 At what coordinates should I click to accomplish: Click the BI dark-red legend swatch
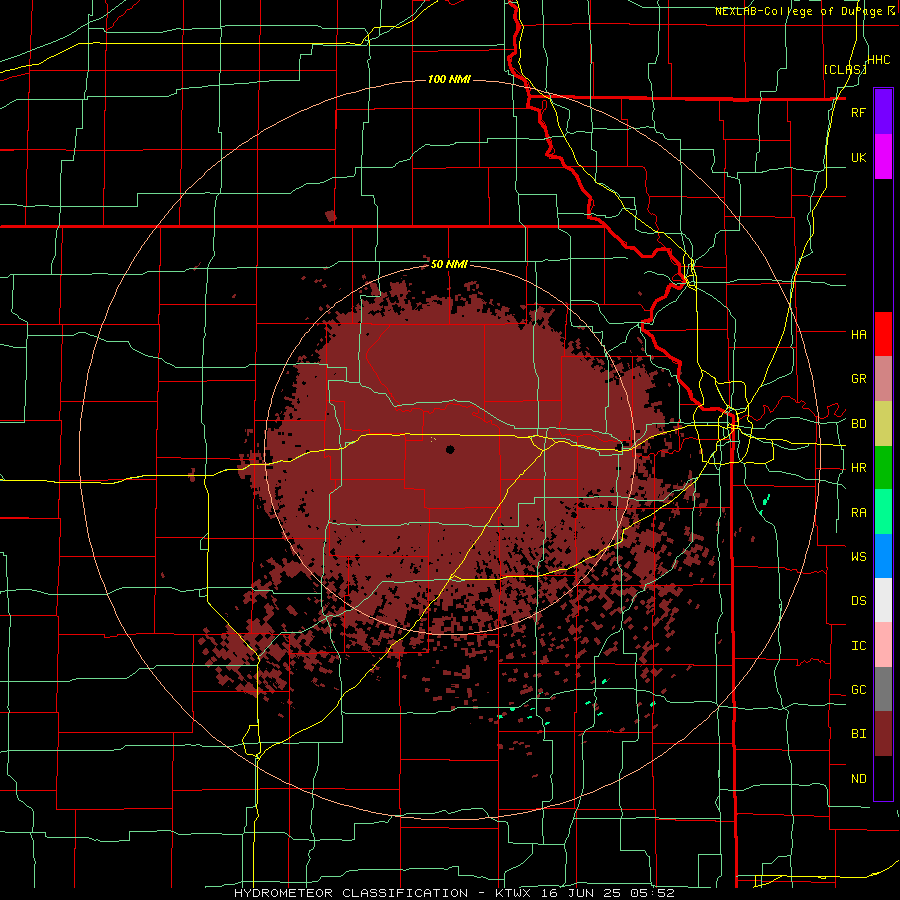(x=883, y=734)
